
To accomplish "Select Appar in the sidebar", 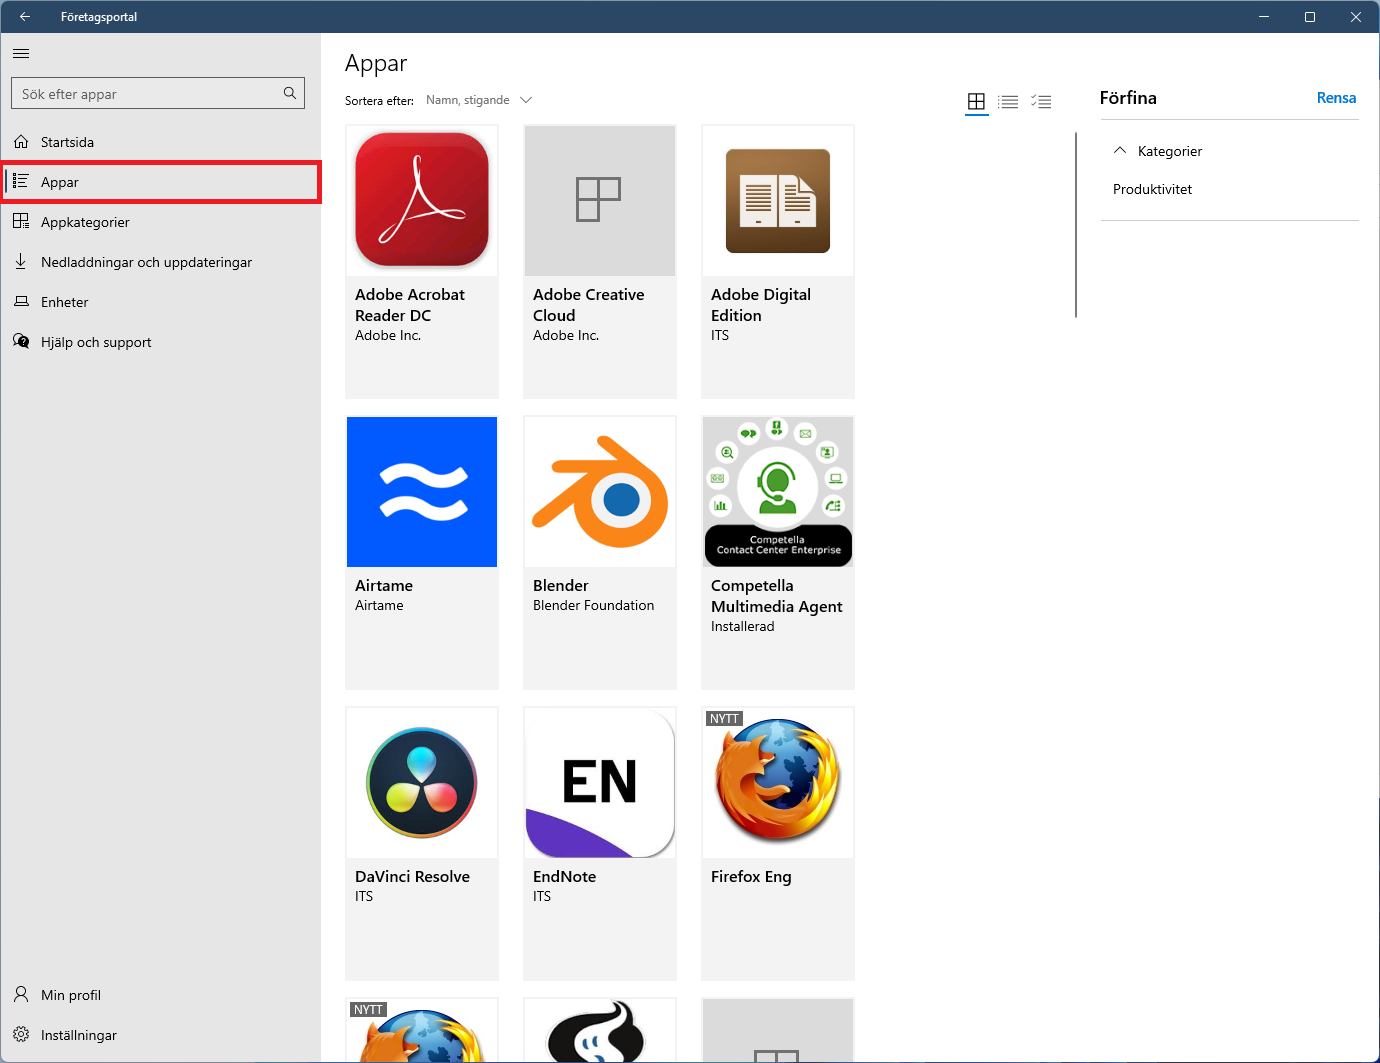I will pyautogui.click(x=160, y=182).
